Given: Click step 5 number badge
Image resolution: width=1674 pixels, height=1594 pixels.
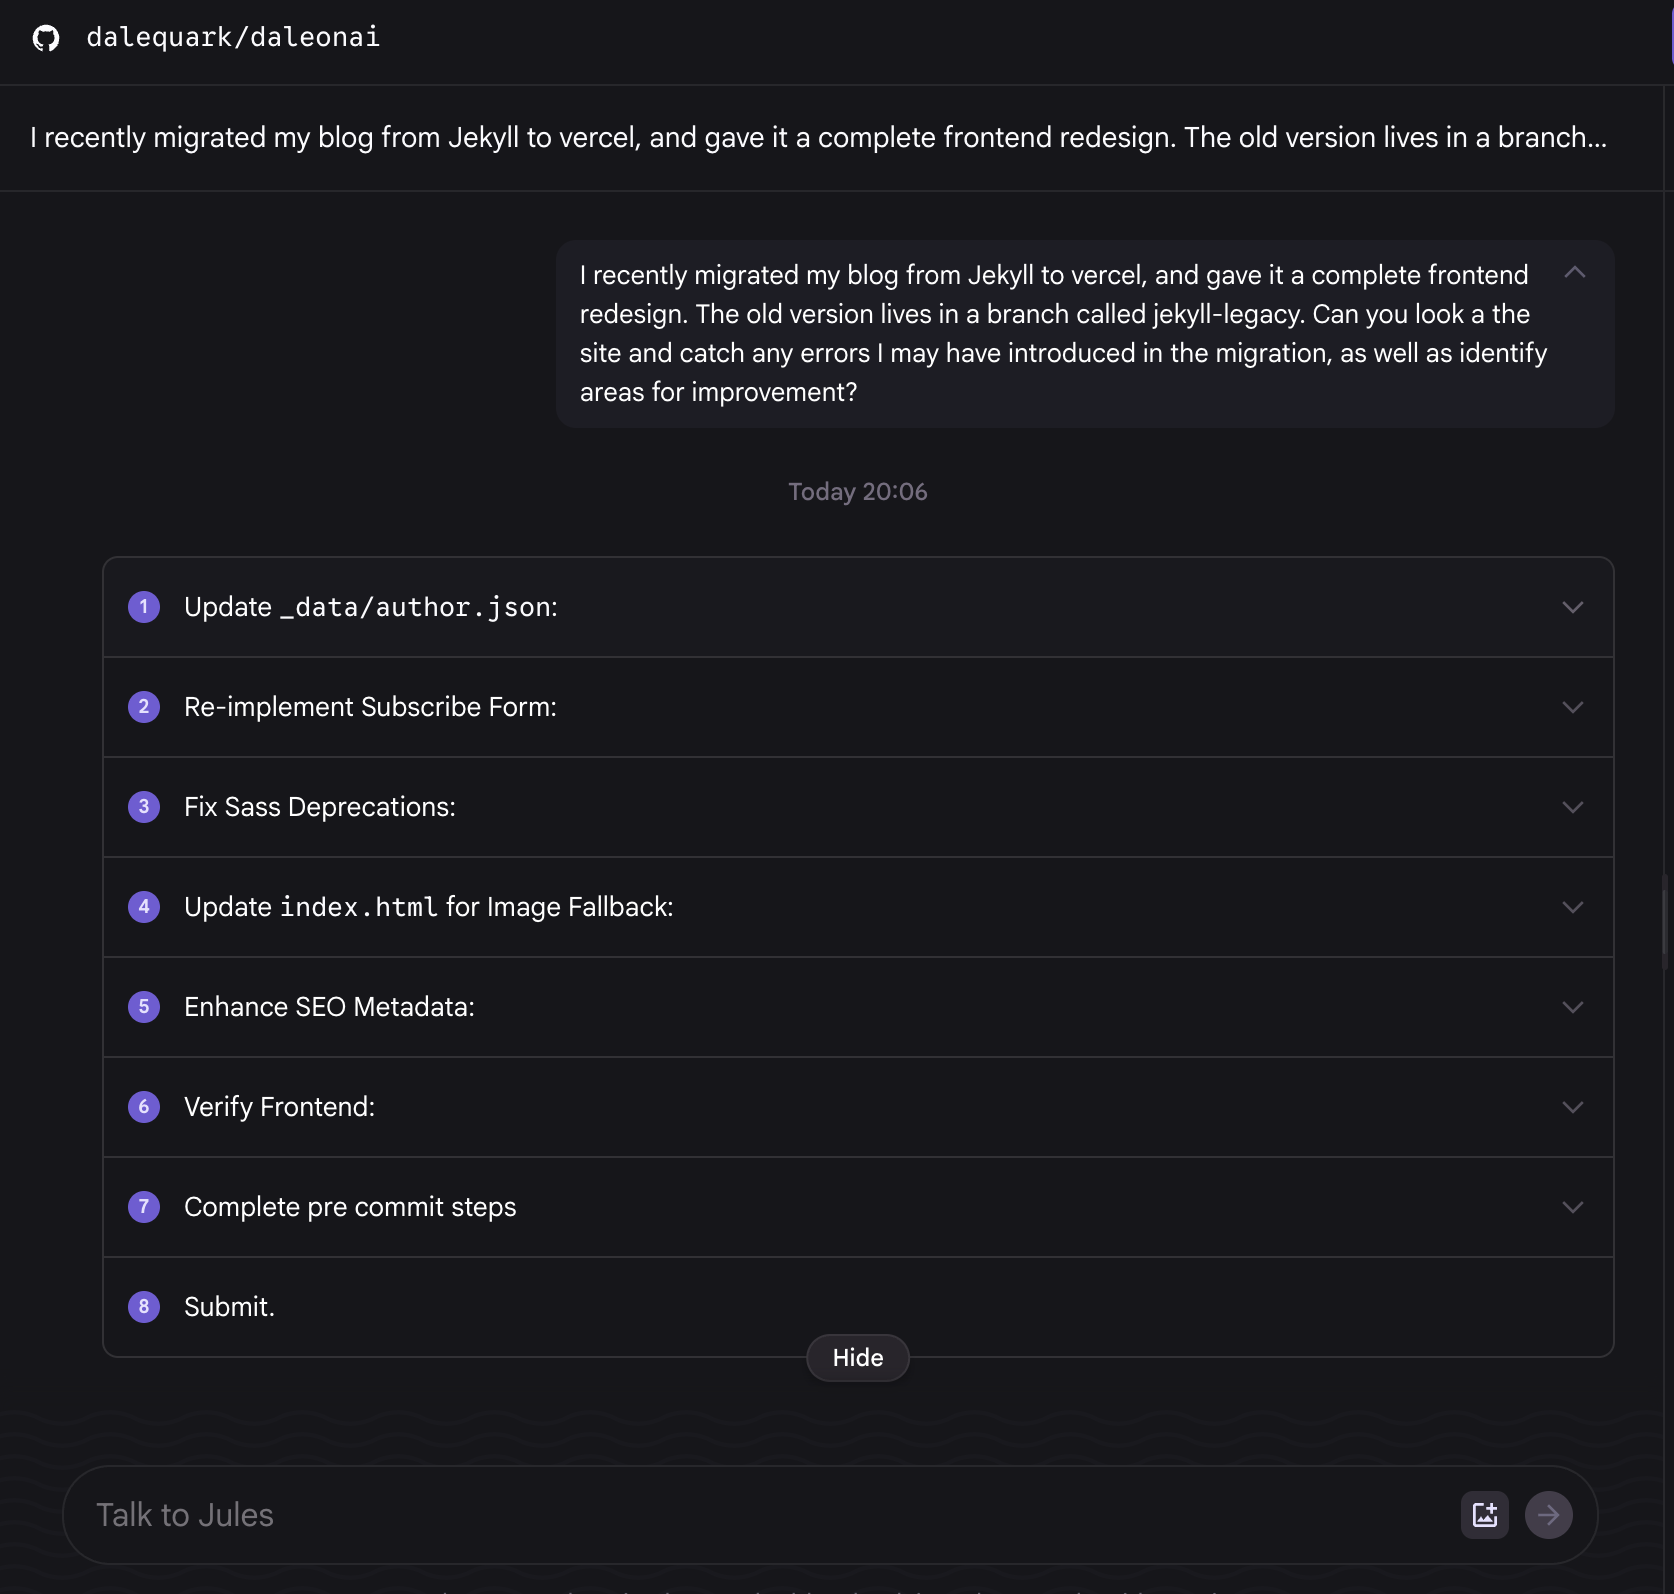Looking at the screenshot, I should (x=144, y=1007).
